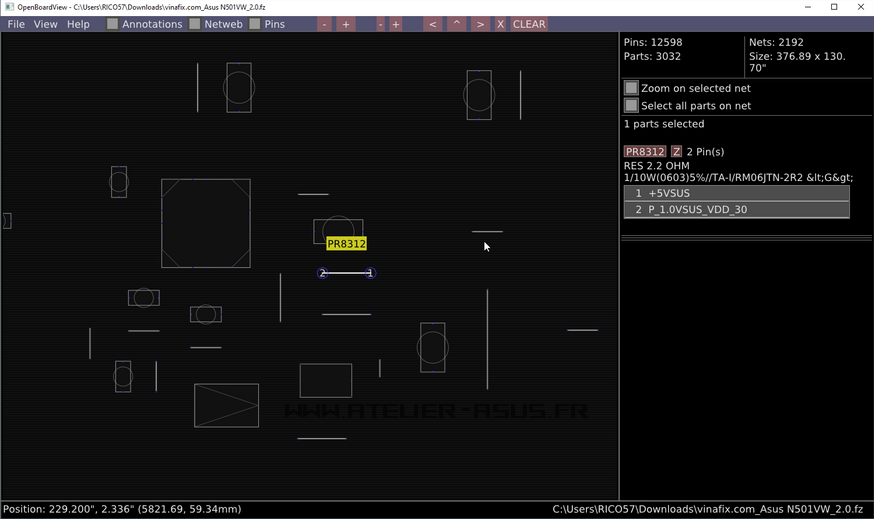The image size is (874, 519).
Task: Toggle the Pins checkbox
Action: (255, 24)
